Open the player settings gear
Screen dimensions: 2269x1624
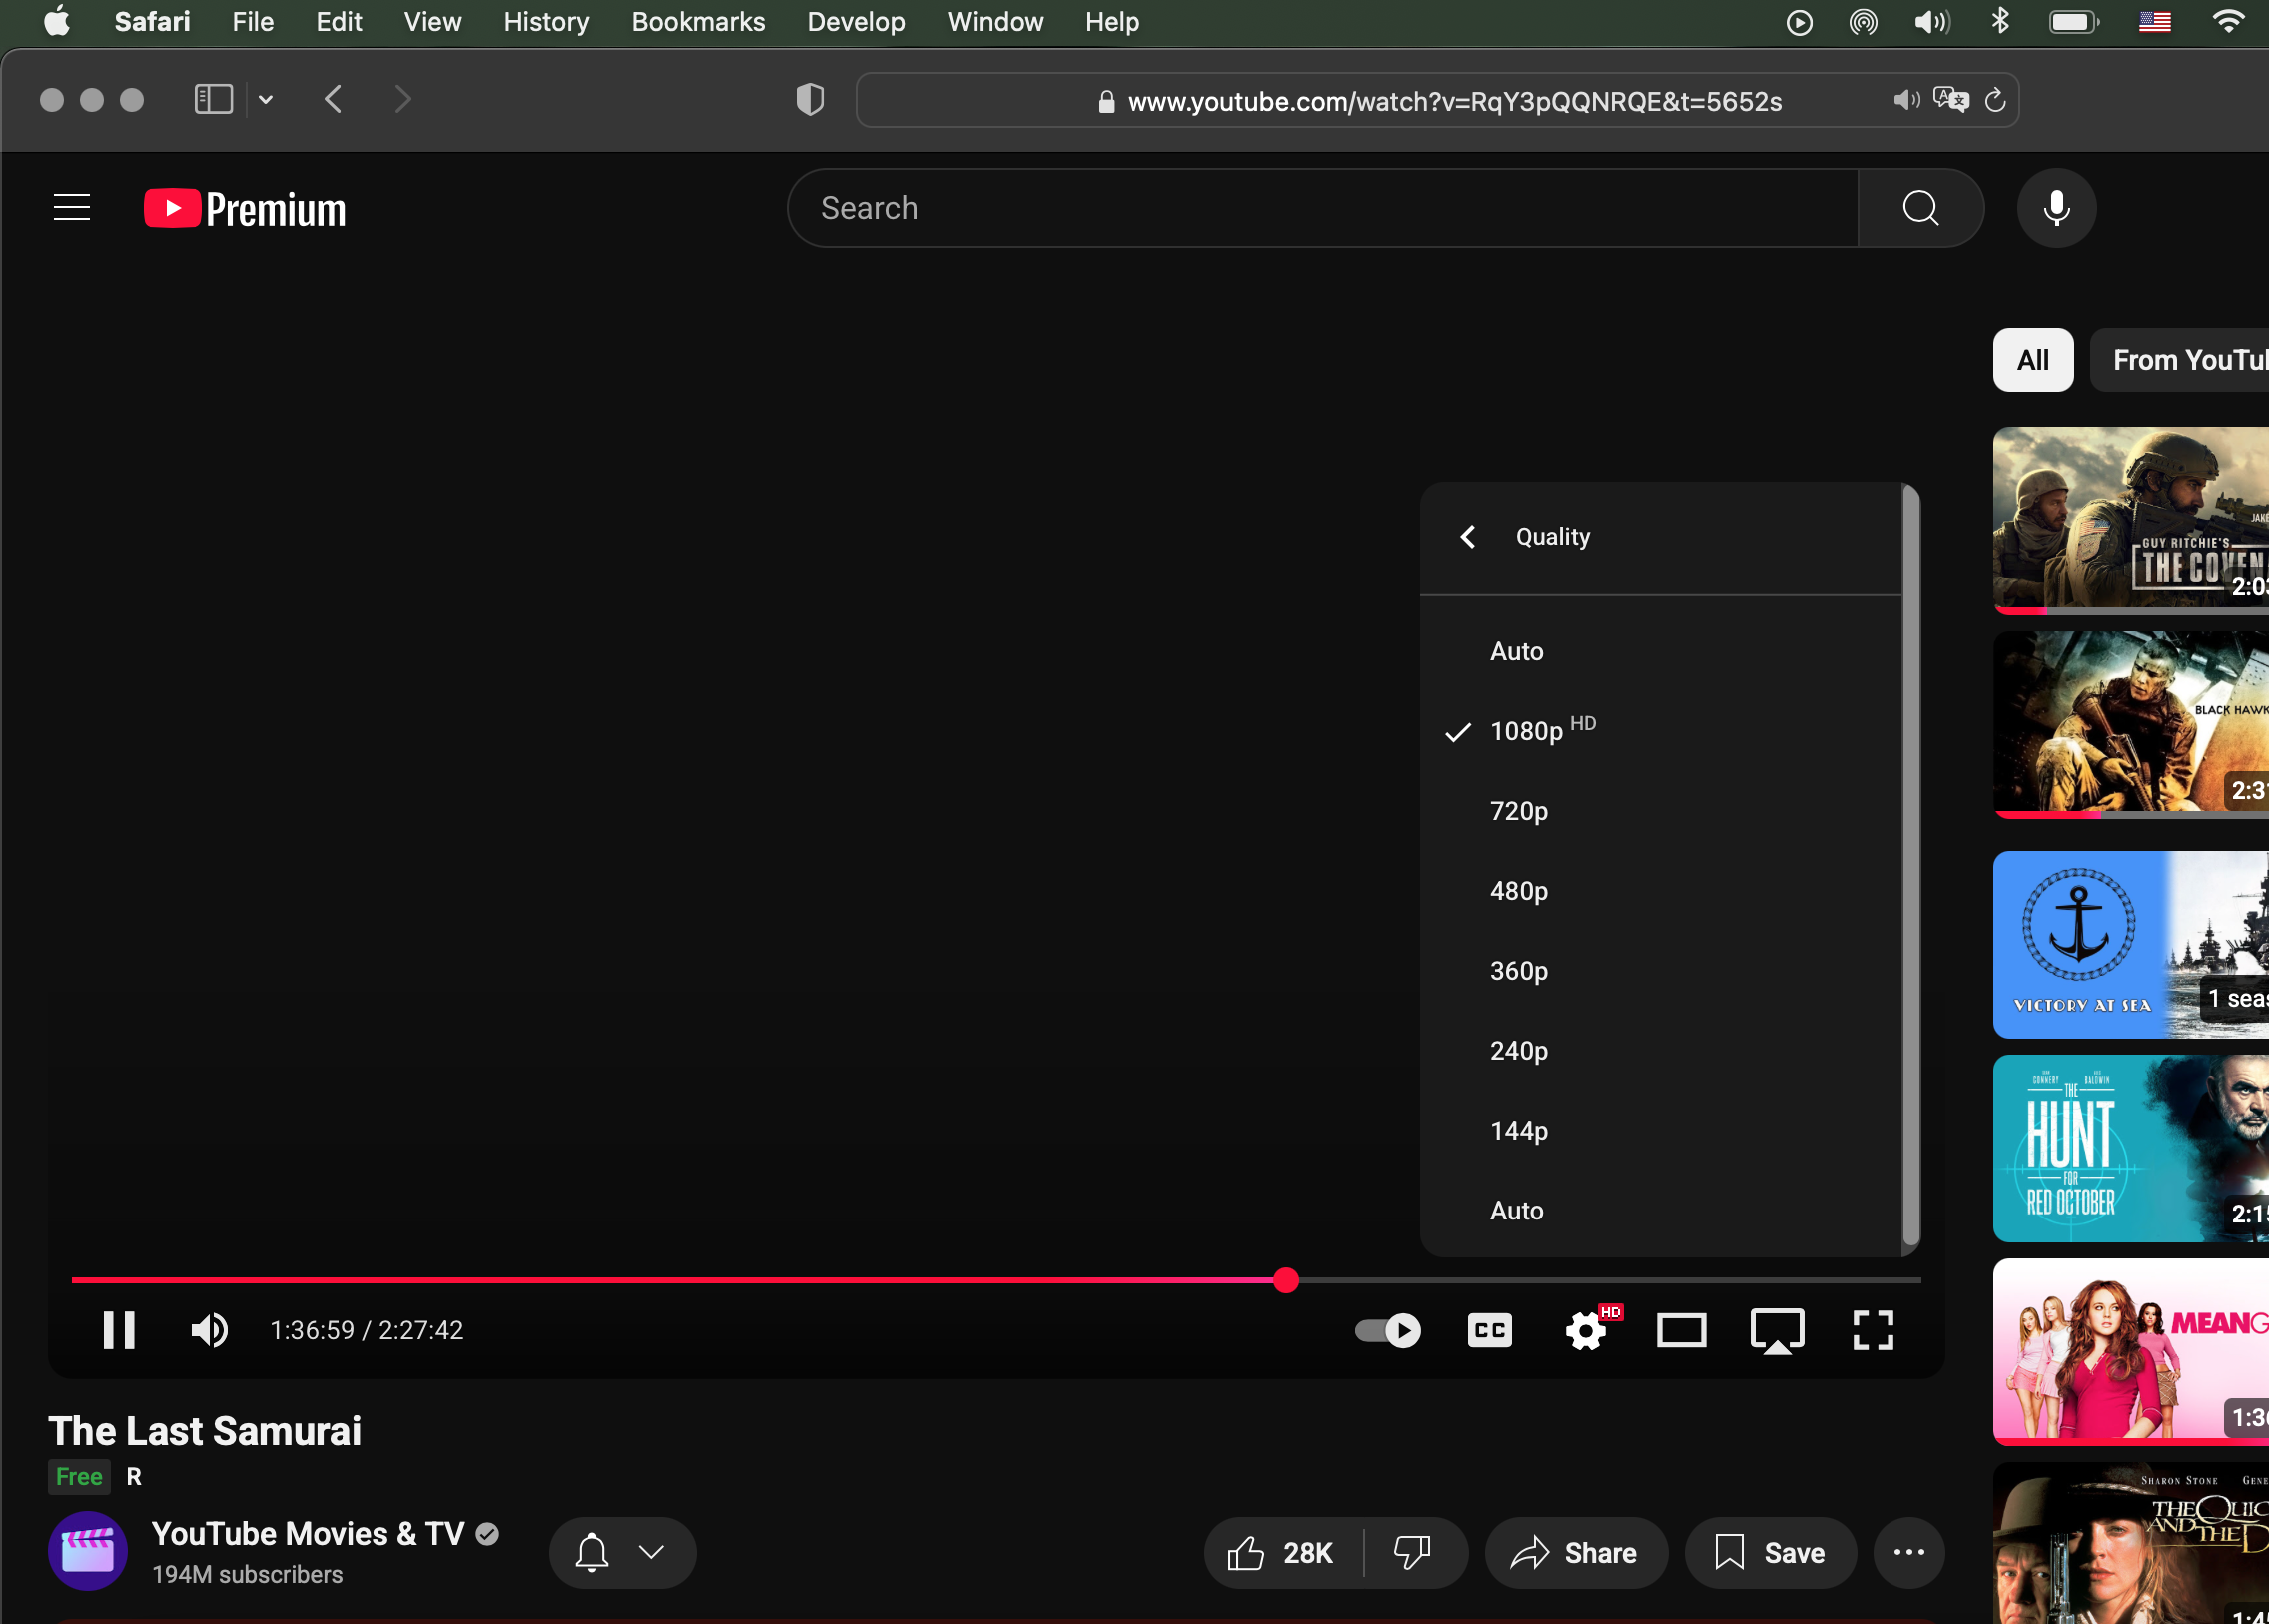click(1586, 1331)
